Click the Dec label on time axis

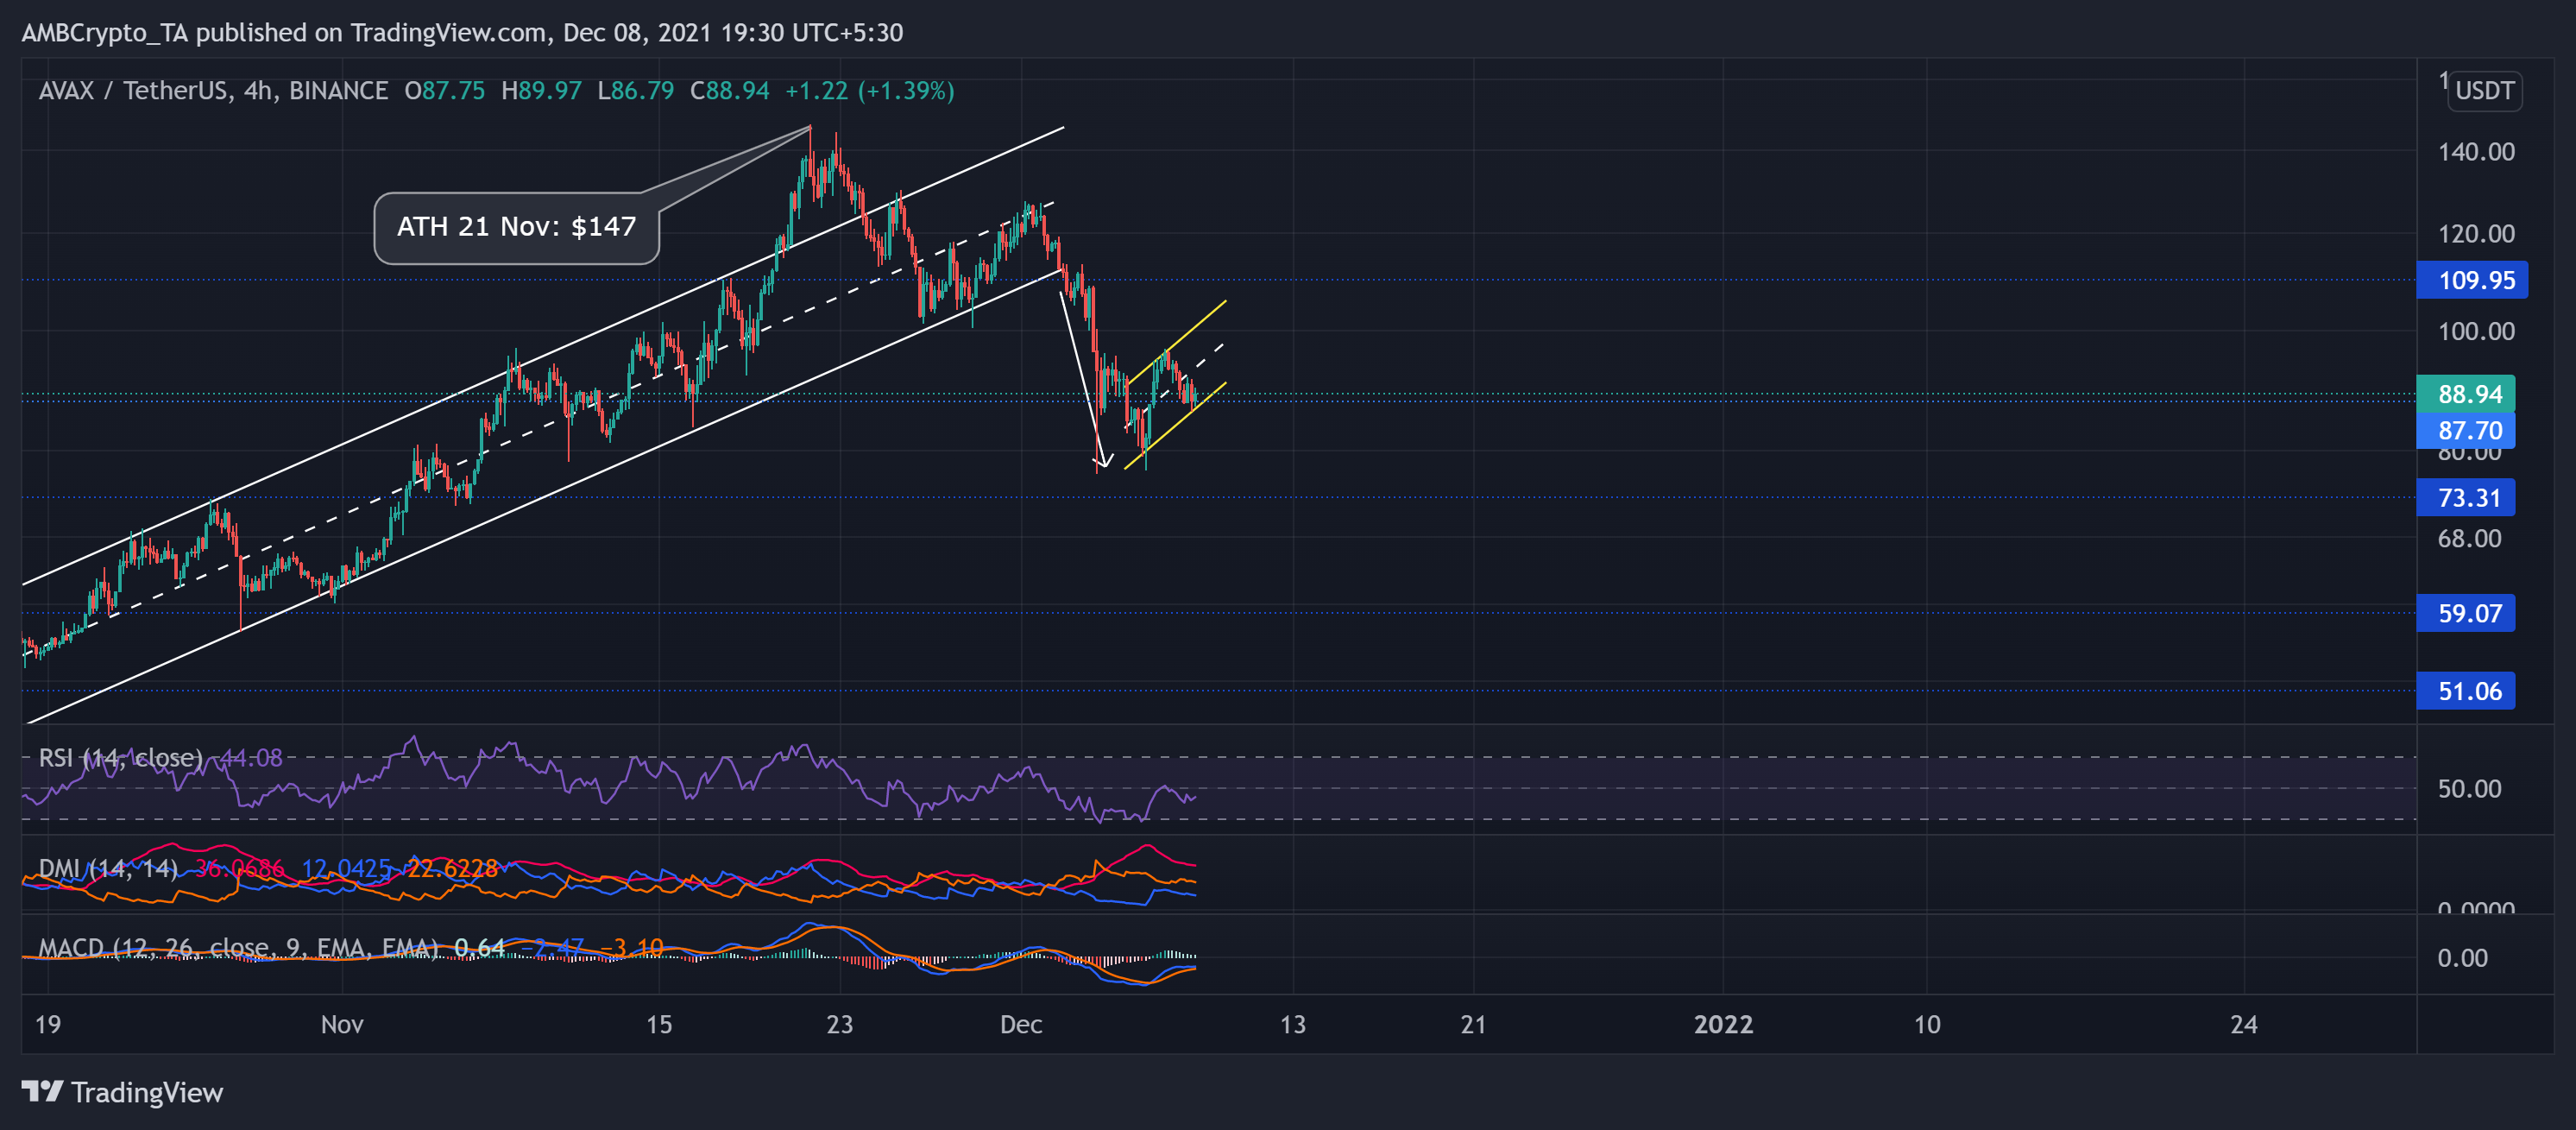[1021, 1024]
